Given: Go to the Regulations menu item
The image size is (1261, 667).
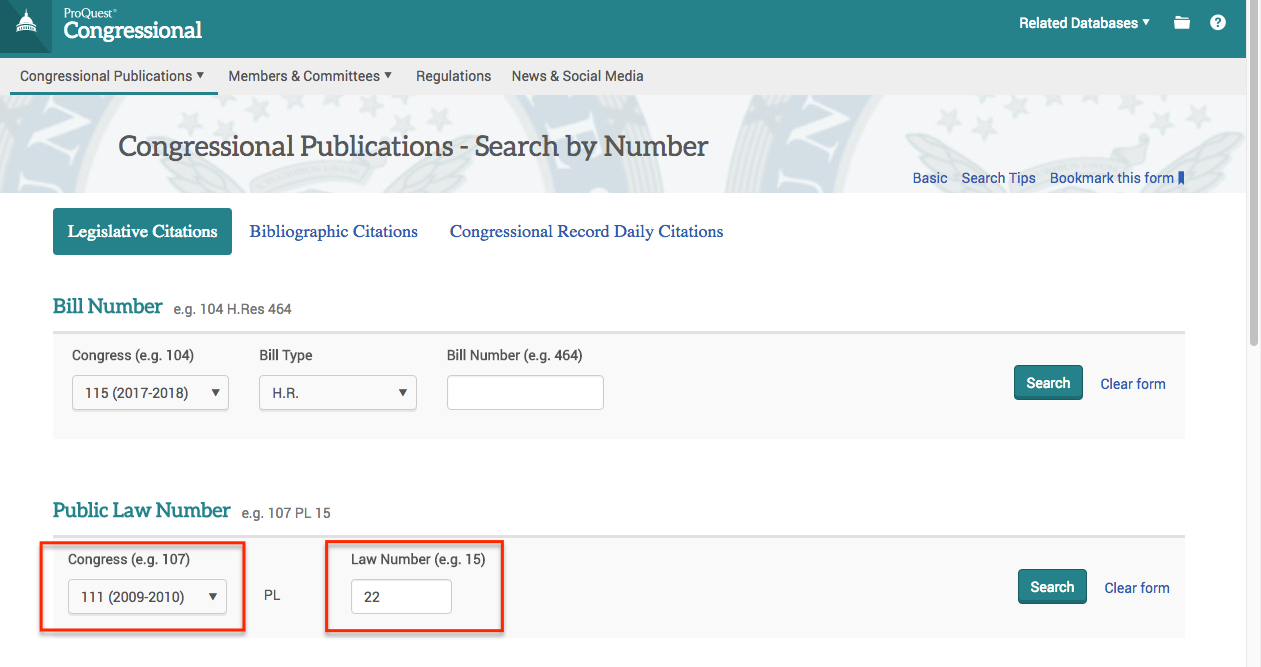Looking at the screenshot, I should [x=453, y=76].
